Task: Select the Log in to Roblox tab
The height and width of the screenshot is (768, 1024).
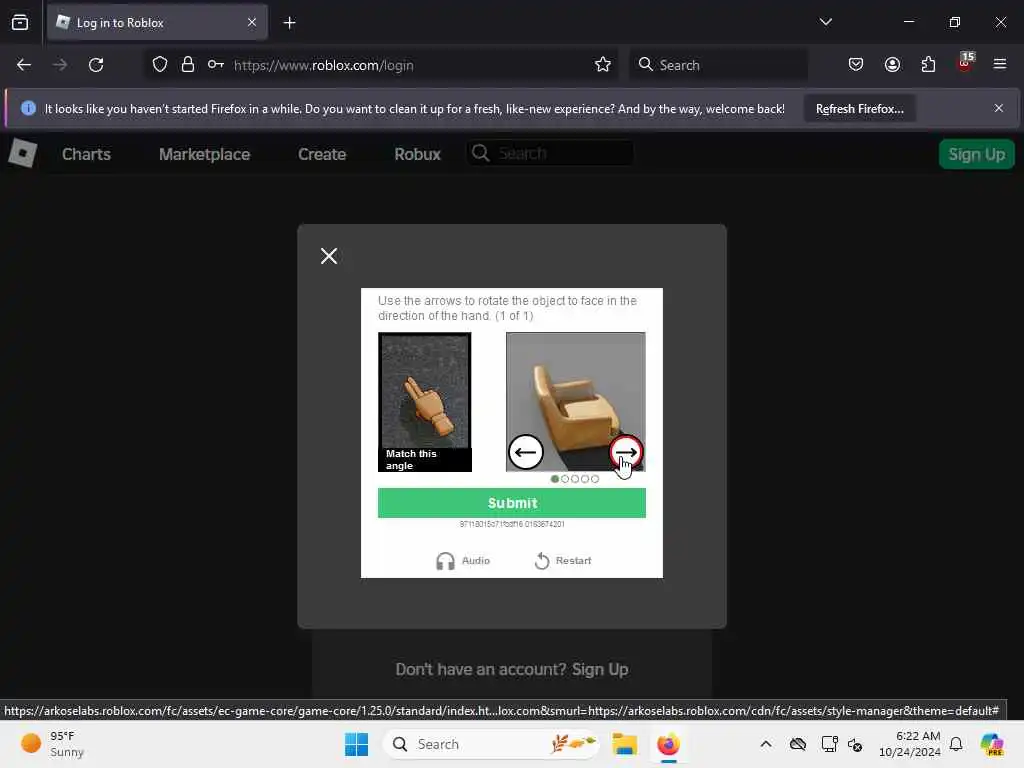Action: tap(157, 23)
